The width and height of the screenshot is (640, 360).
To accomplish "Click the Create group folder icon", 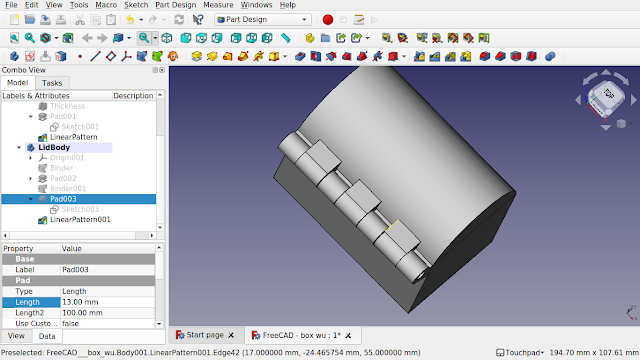I will pos(325,38).
